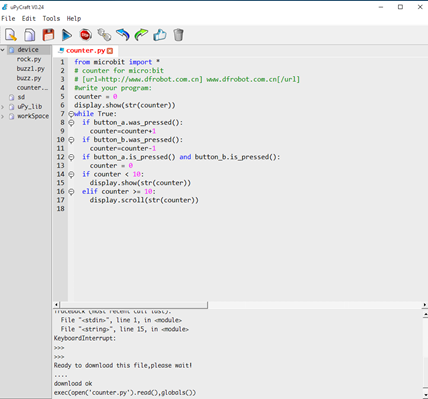The width and height of the screenshot is (428, 399).
Task: Click line 1 'from microbit import *'
Action: tap(117, 62)
